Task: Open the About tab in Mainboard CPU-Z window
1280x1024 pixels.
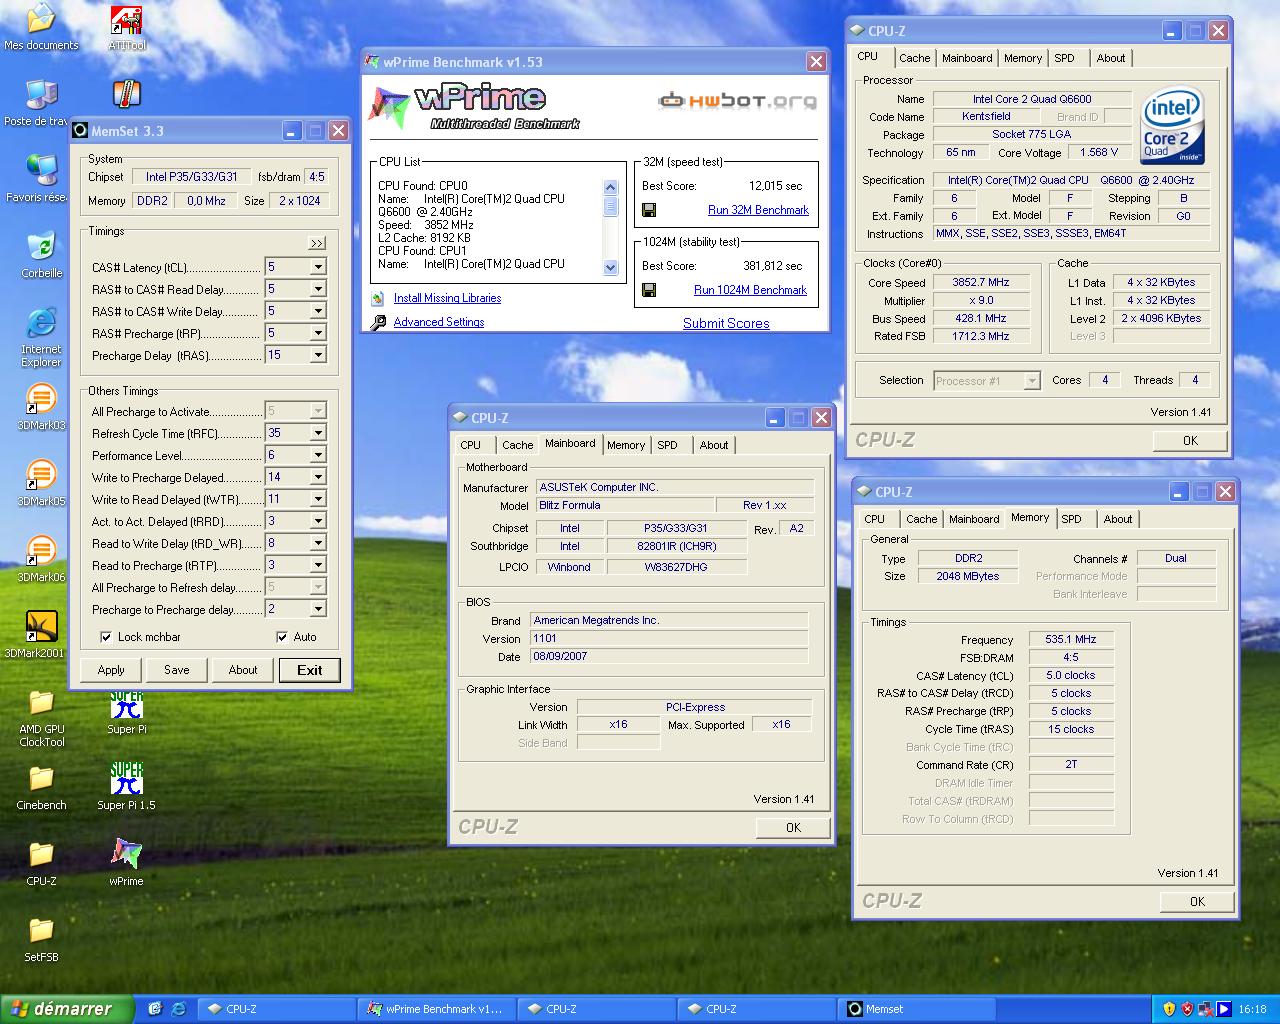Action: tap(714, 445)
